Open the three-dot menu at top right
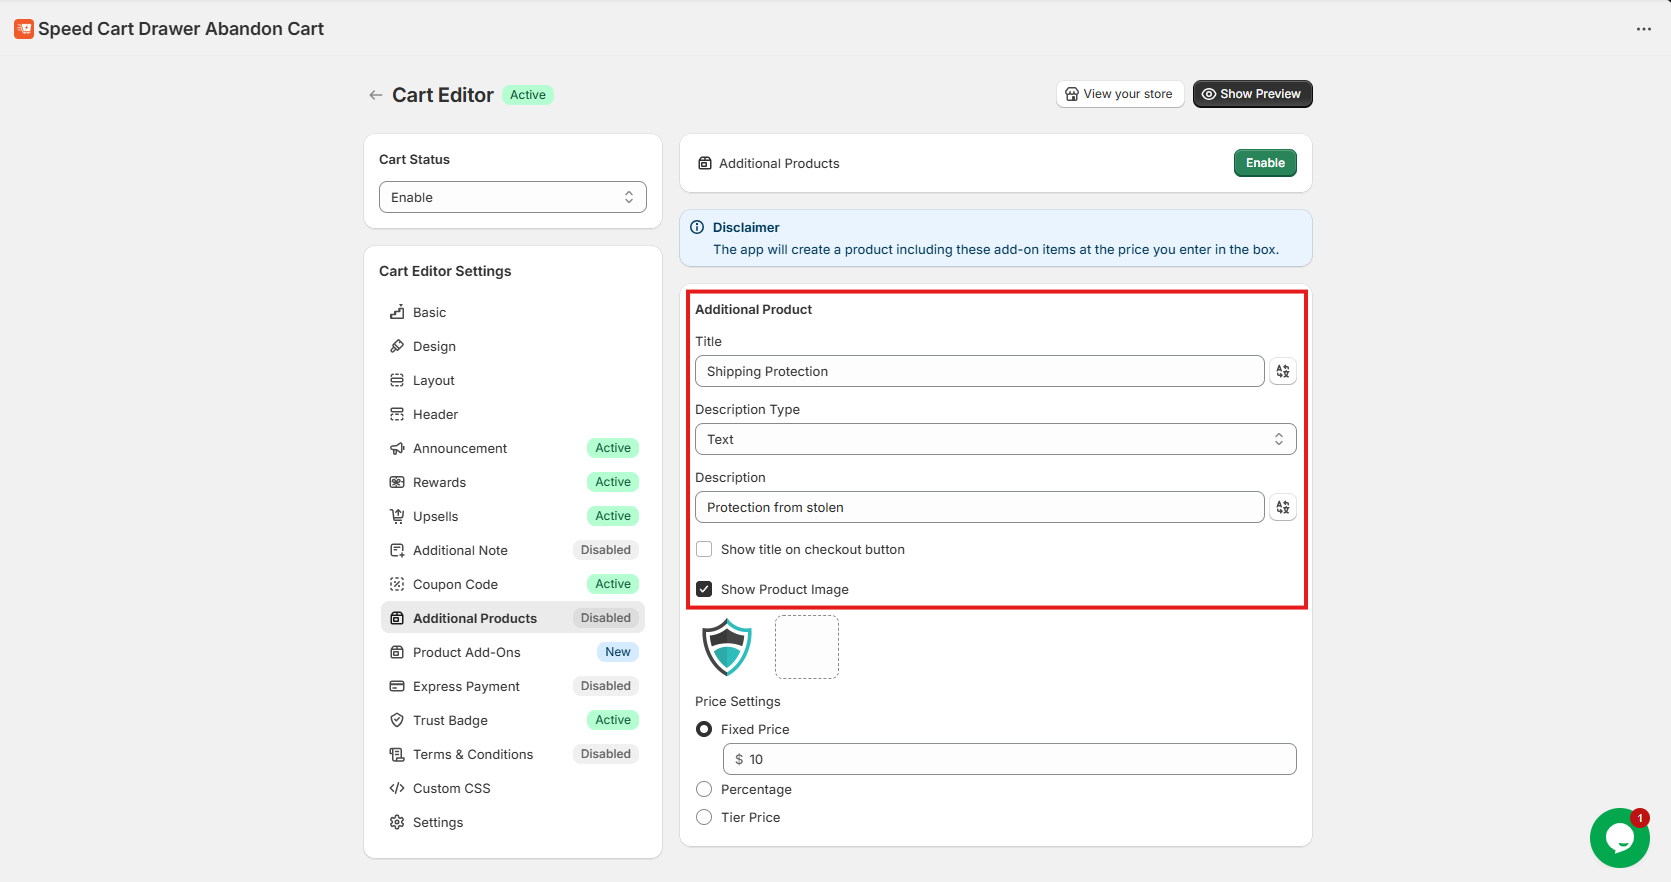The width and height of the screenshot is (1671, 882). coord(1643,29)
